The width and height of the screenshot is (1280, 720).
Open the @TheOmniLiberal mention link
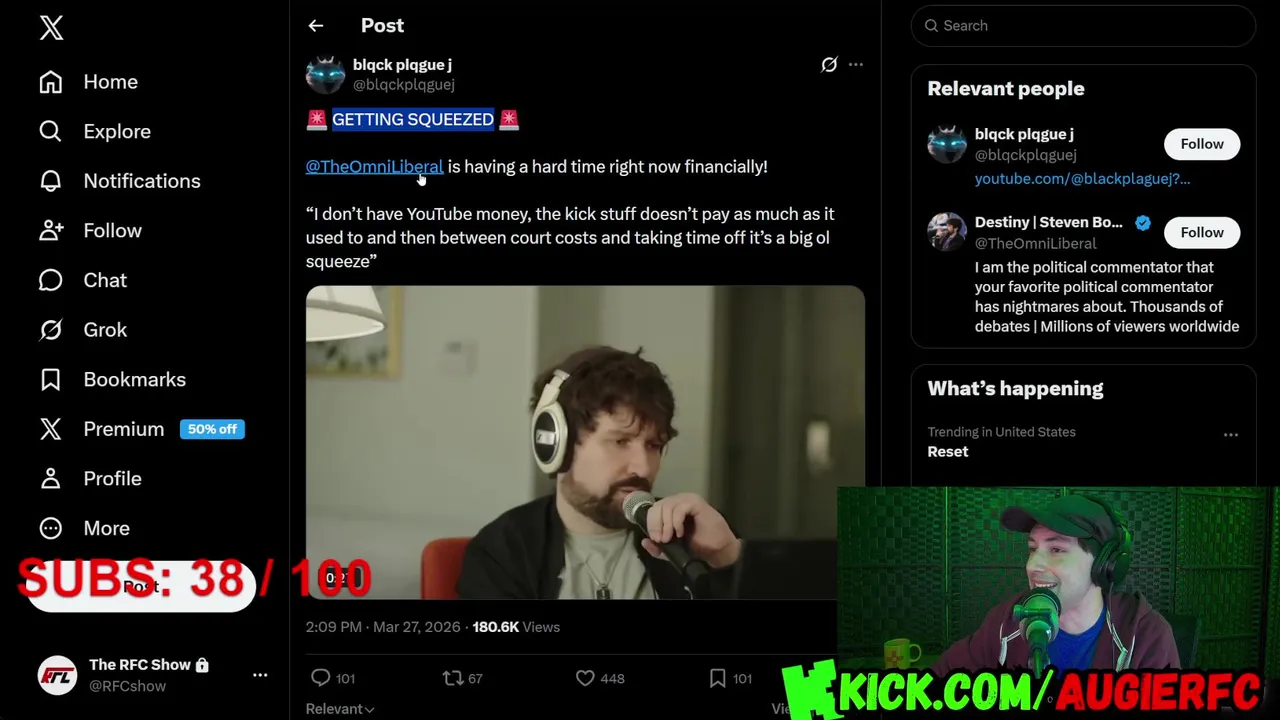point(374,167)
